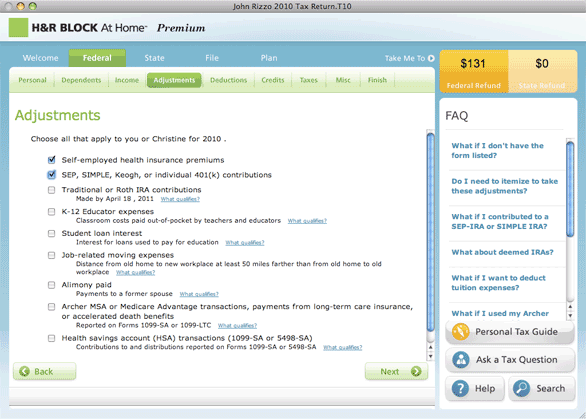The width and height of the screenshot is (586, 419).
Task: Click the adjustments list scrollbar thumb
Action: pos(431,232)
